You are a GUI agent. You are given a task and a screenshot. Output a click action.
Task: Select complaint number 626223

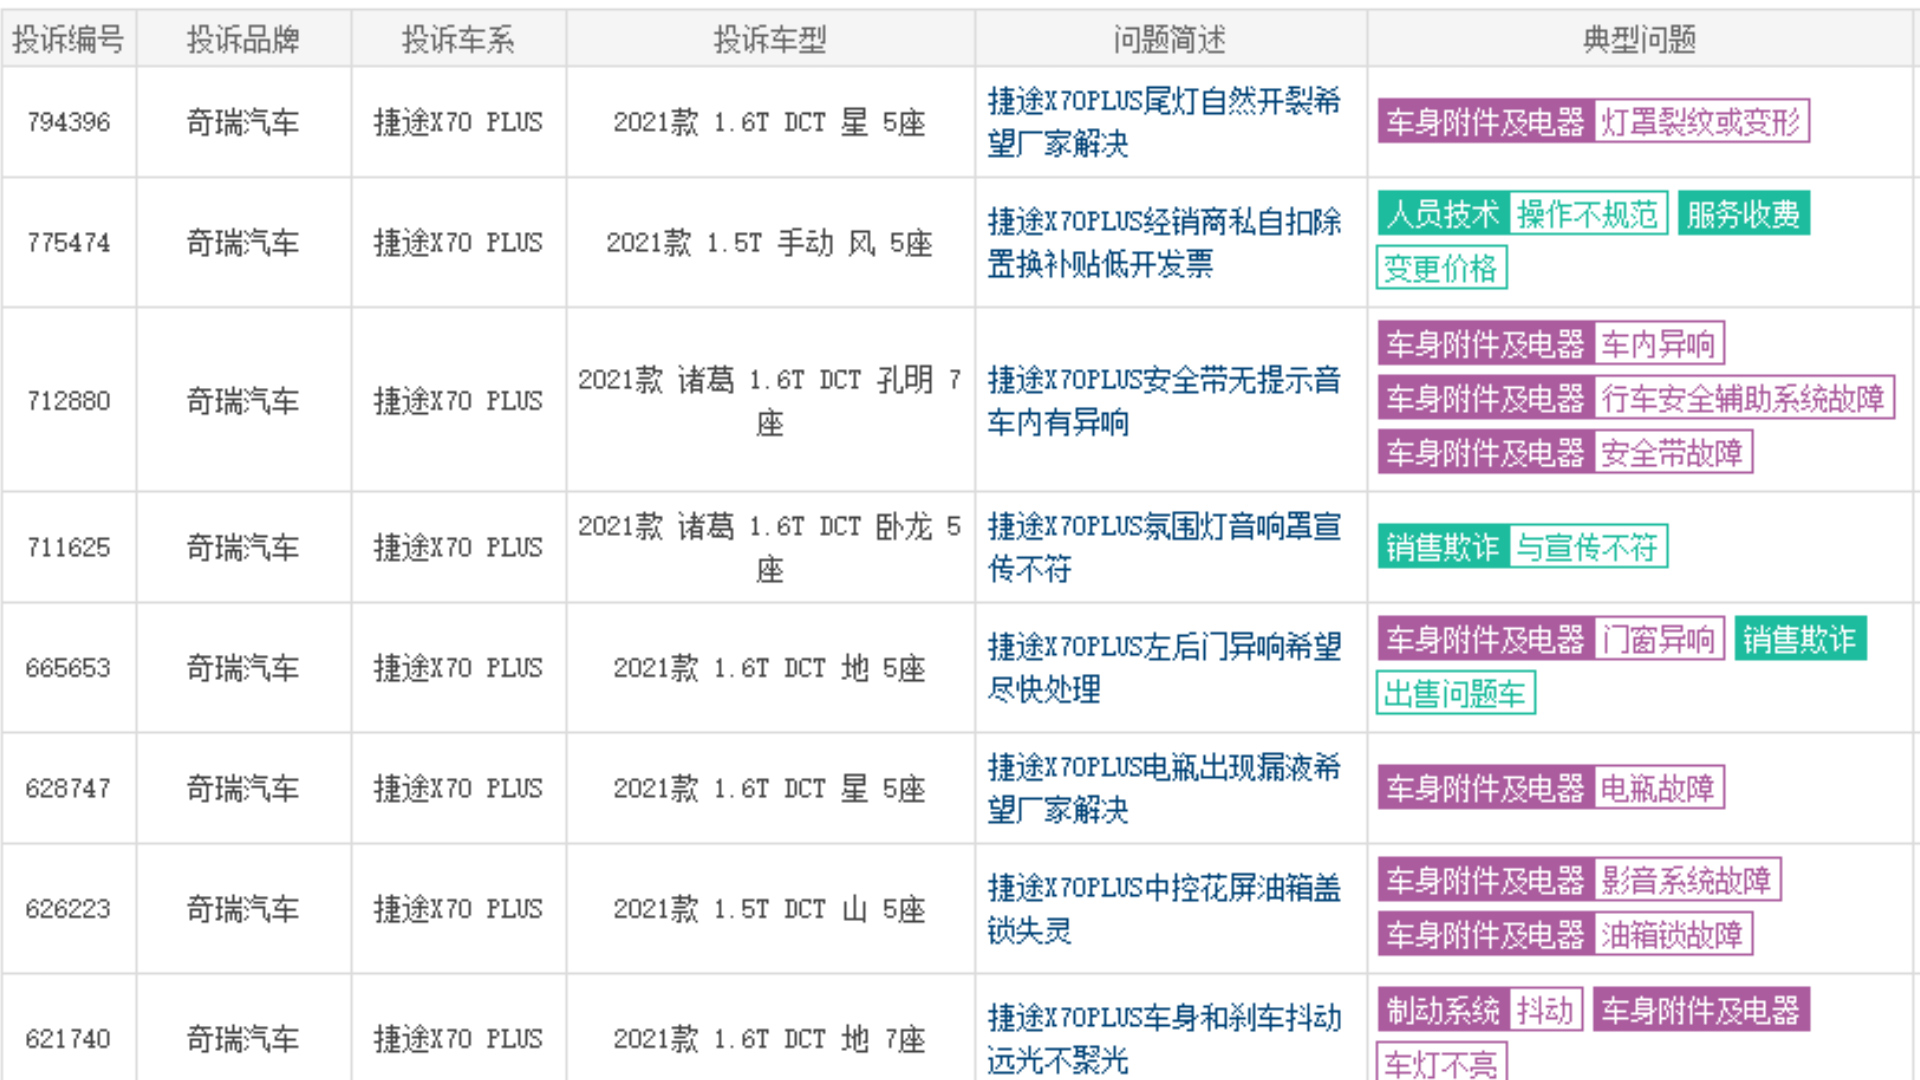click(68, 909)
